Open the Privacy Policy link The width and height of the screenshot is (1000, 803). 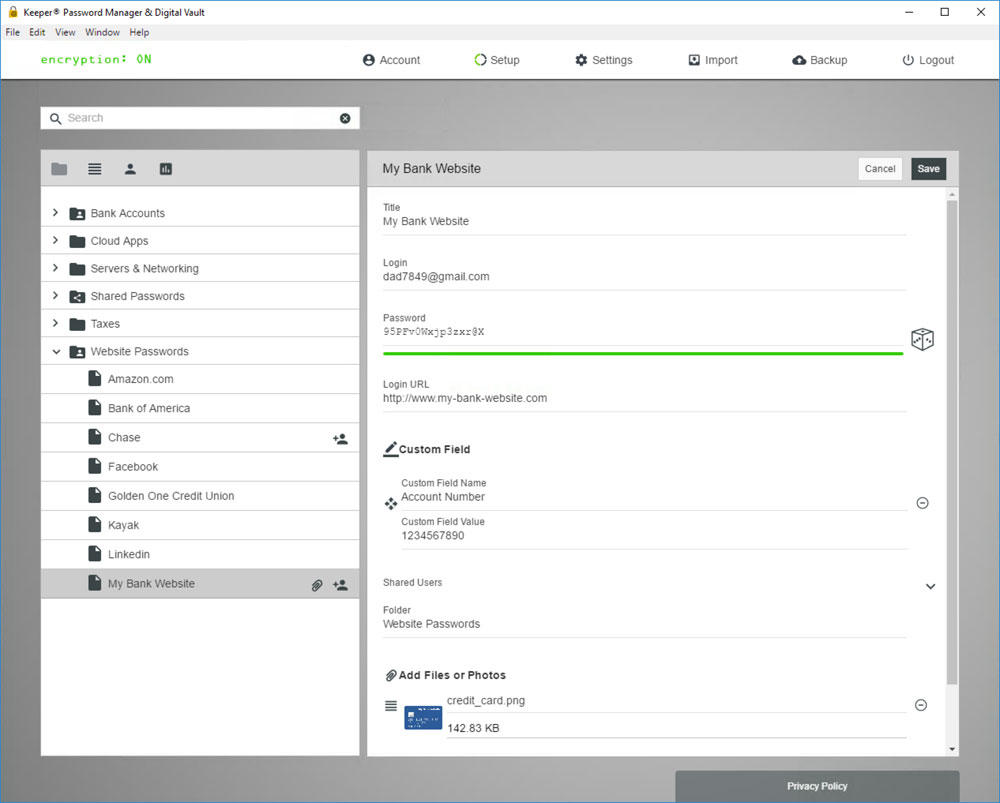point(817,786)
